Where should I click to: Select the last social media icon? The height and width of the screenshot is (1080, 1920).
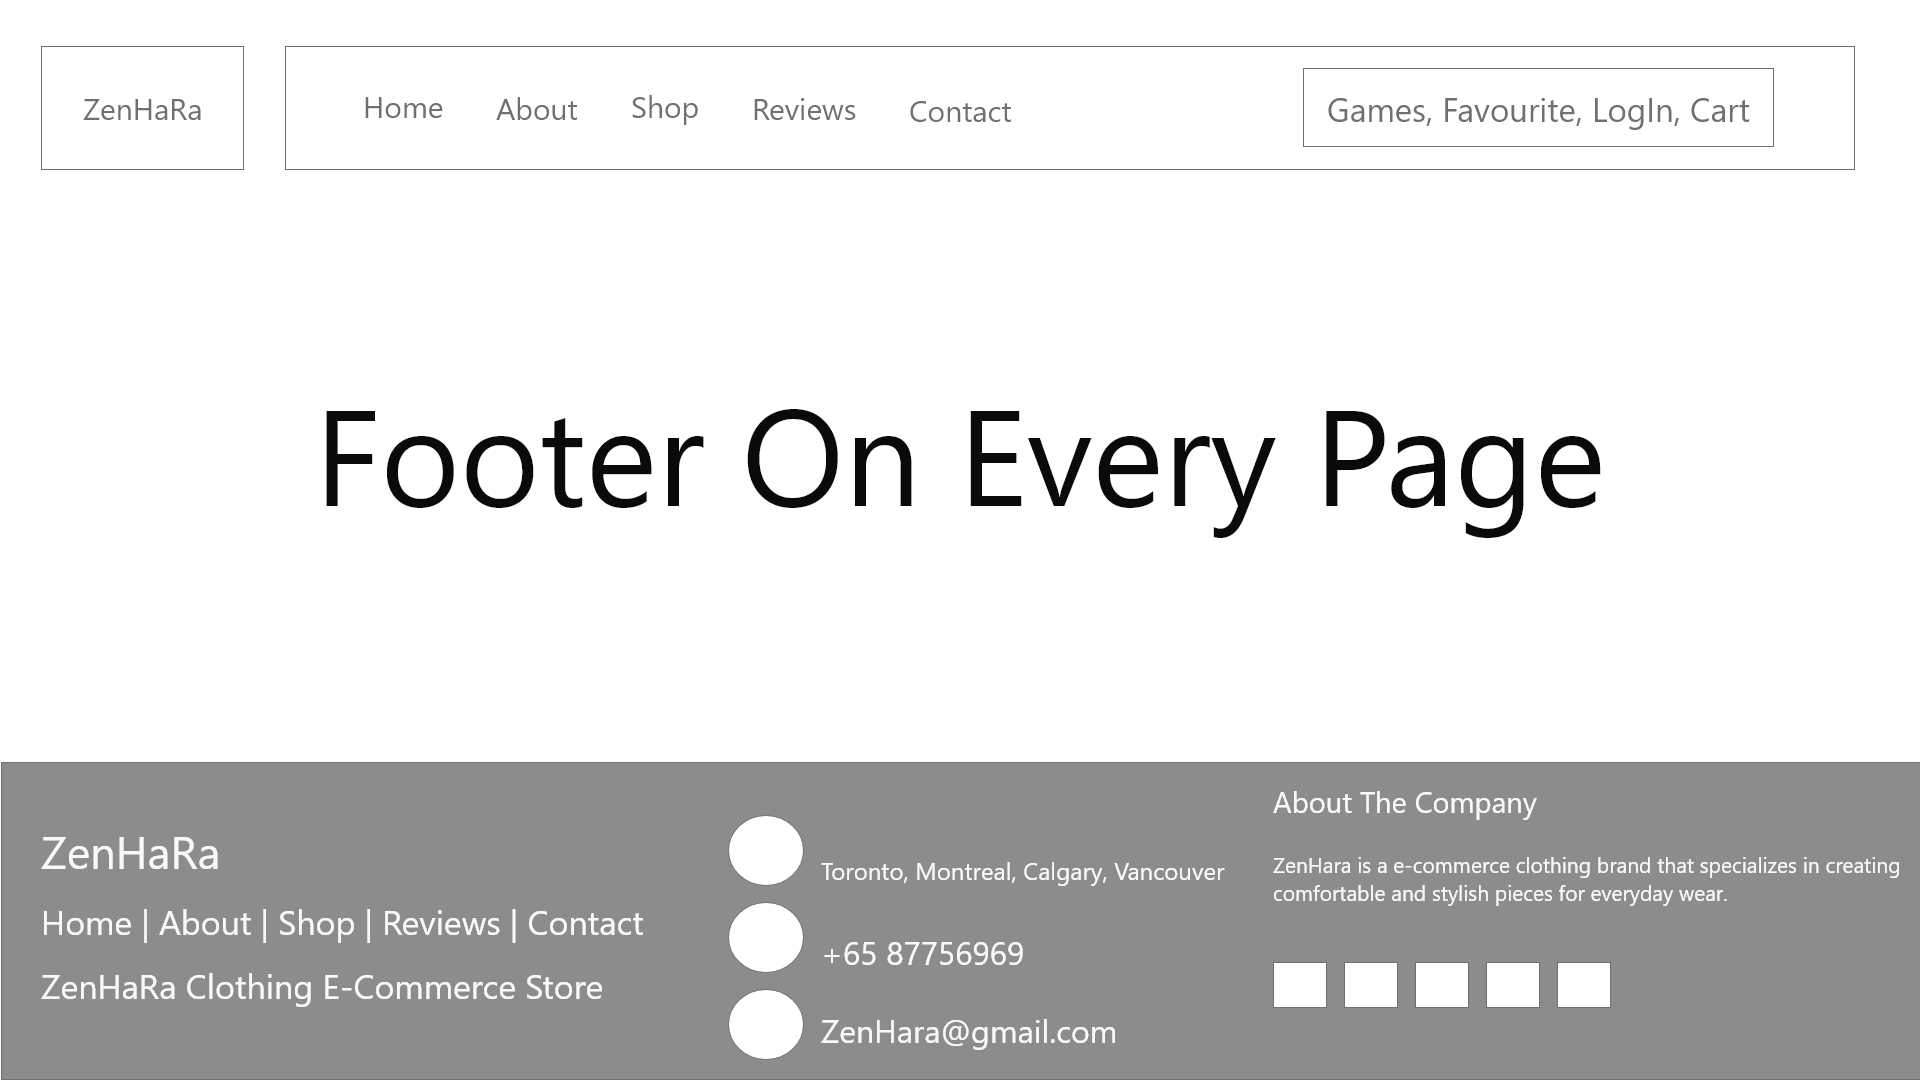1583,985
